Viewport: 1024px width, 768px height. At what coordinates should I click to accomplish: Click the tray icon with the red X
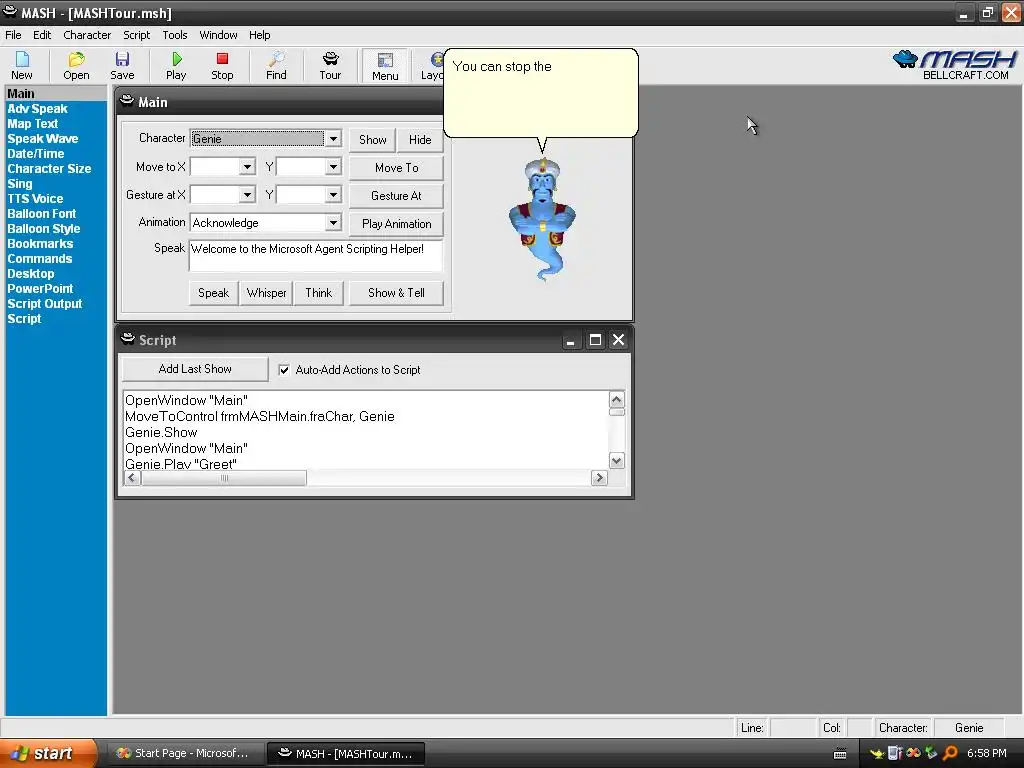click(913, 753)
